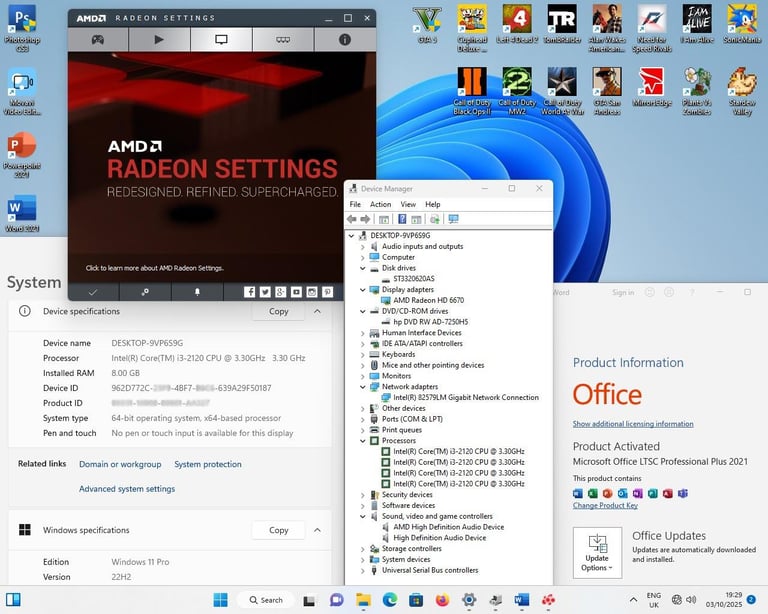Open the Eyefinity tab in Radeon Settings
The height and width of the screenshot is (614, 768).
283,40
